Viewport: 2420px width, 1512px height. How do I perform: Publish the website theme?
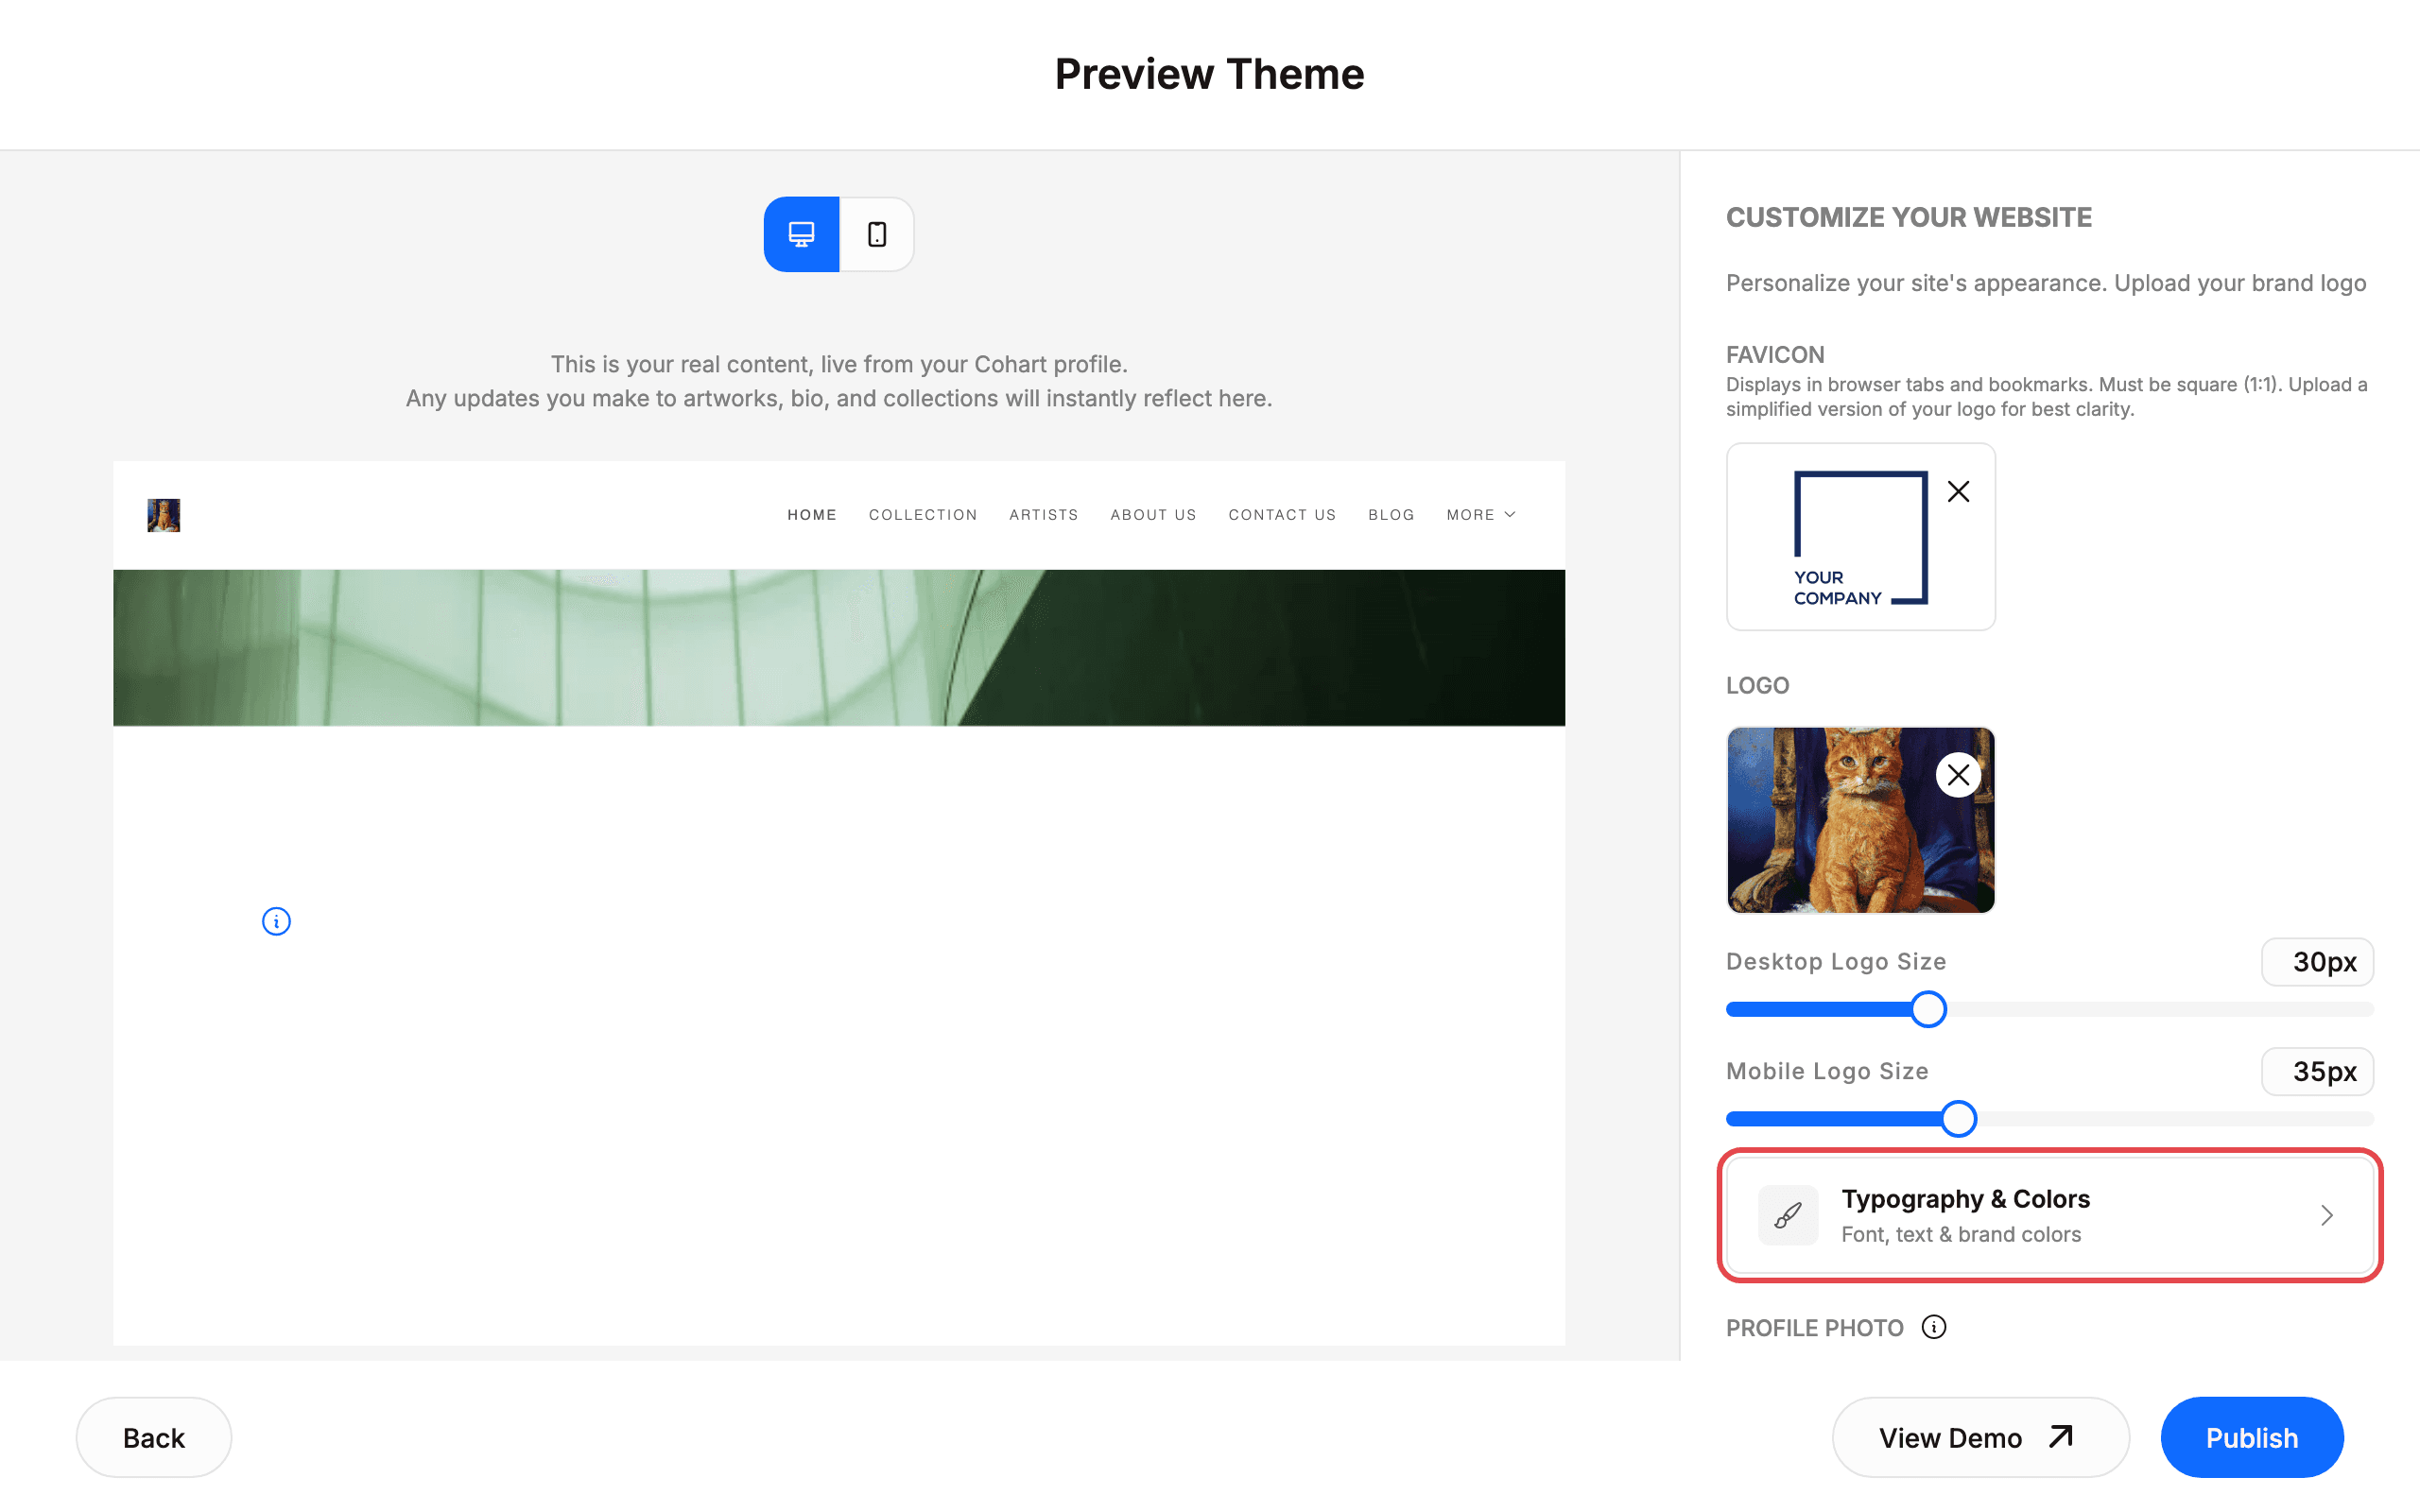[x=2252, y=1437]
